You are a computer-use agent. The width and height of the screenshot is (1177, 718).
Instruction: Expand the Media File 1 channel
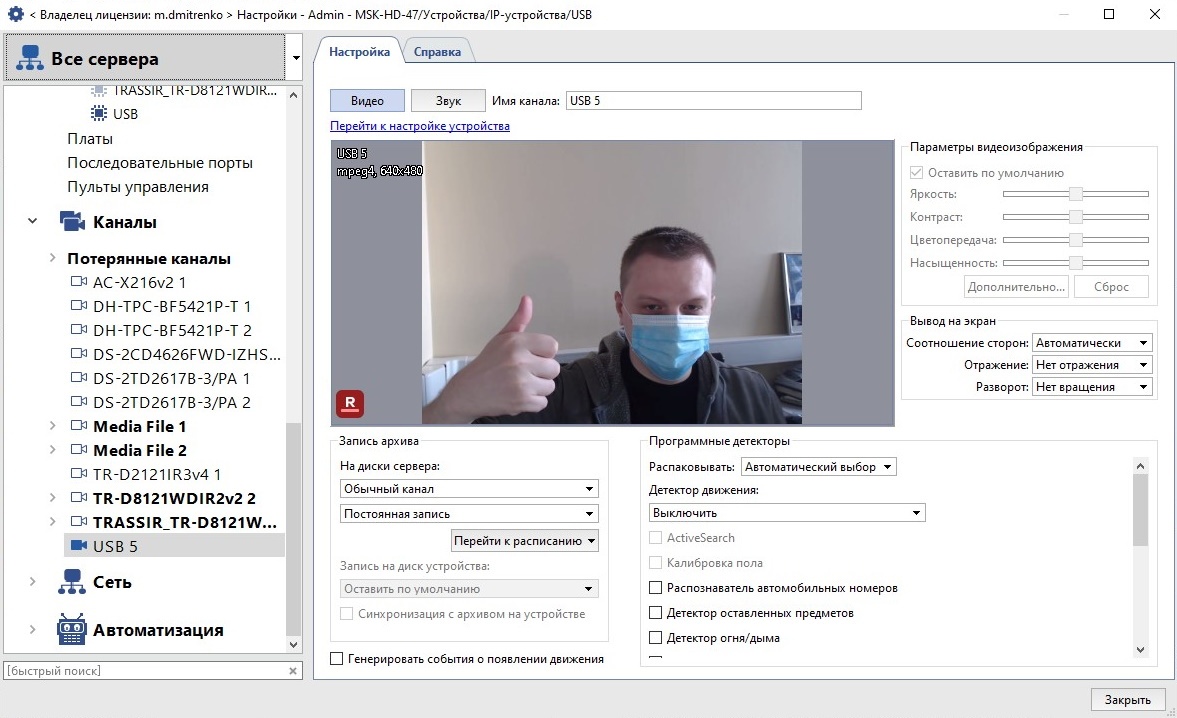[52, 425]
